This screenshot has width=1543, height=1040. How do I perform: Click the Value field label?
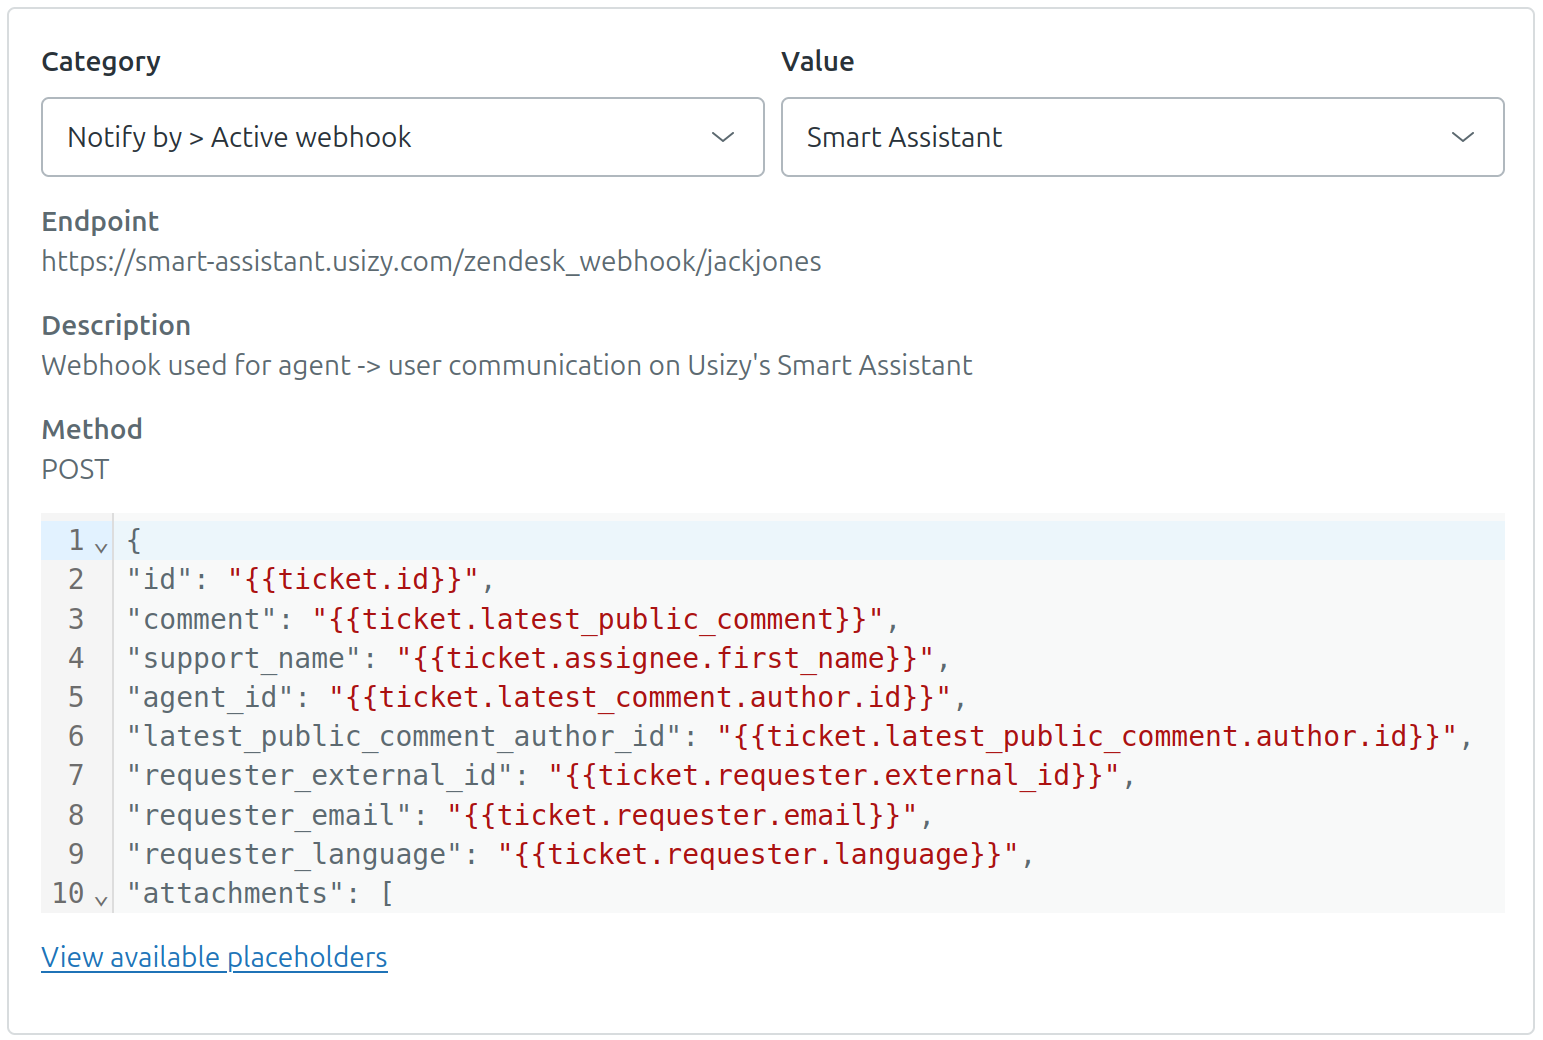[817, 61]
